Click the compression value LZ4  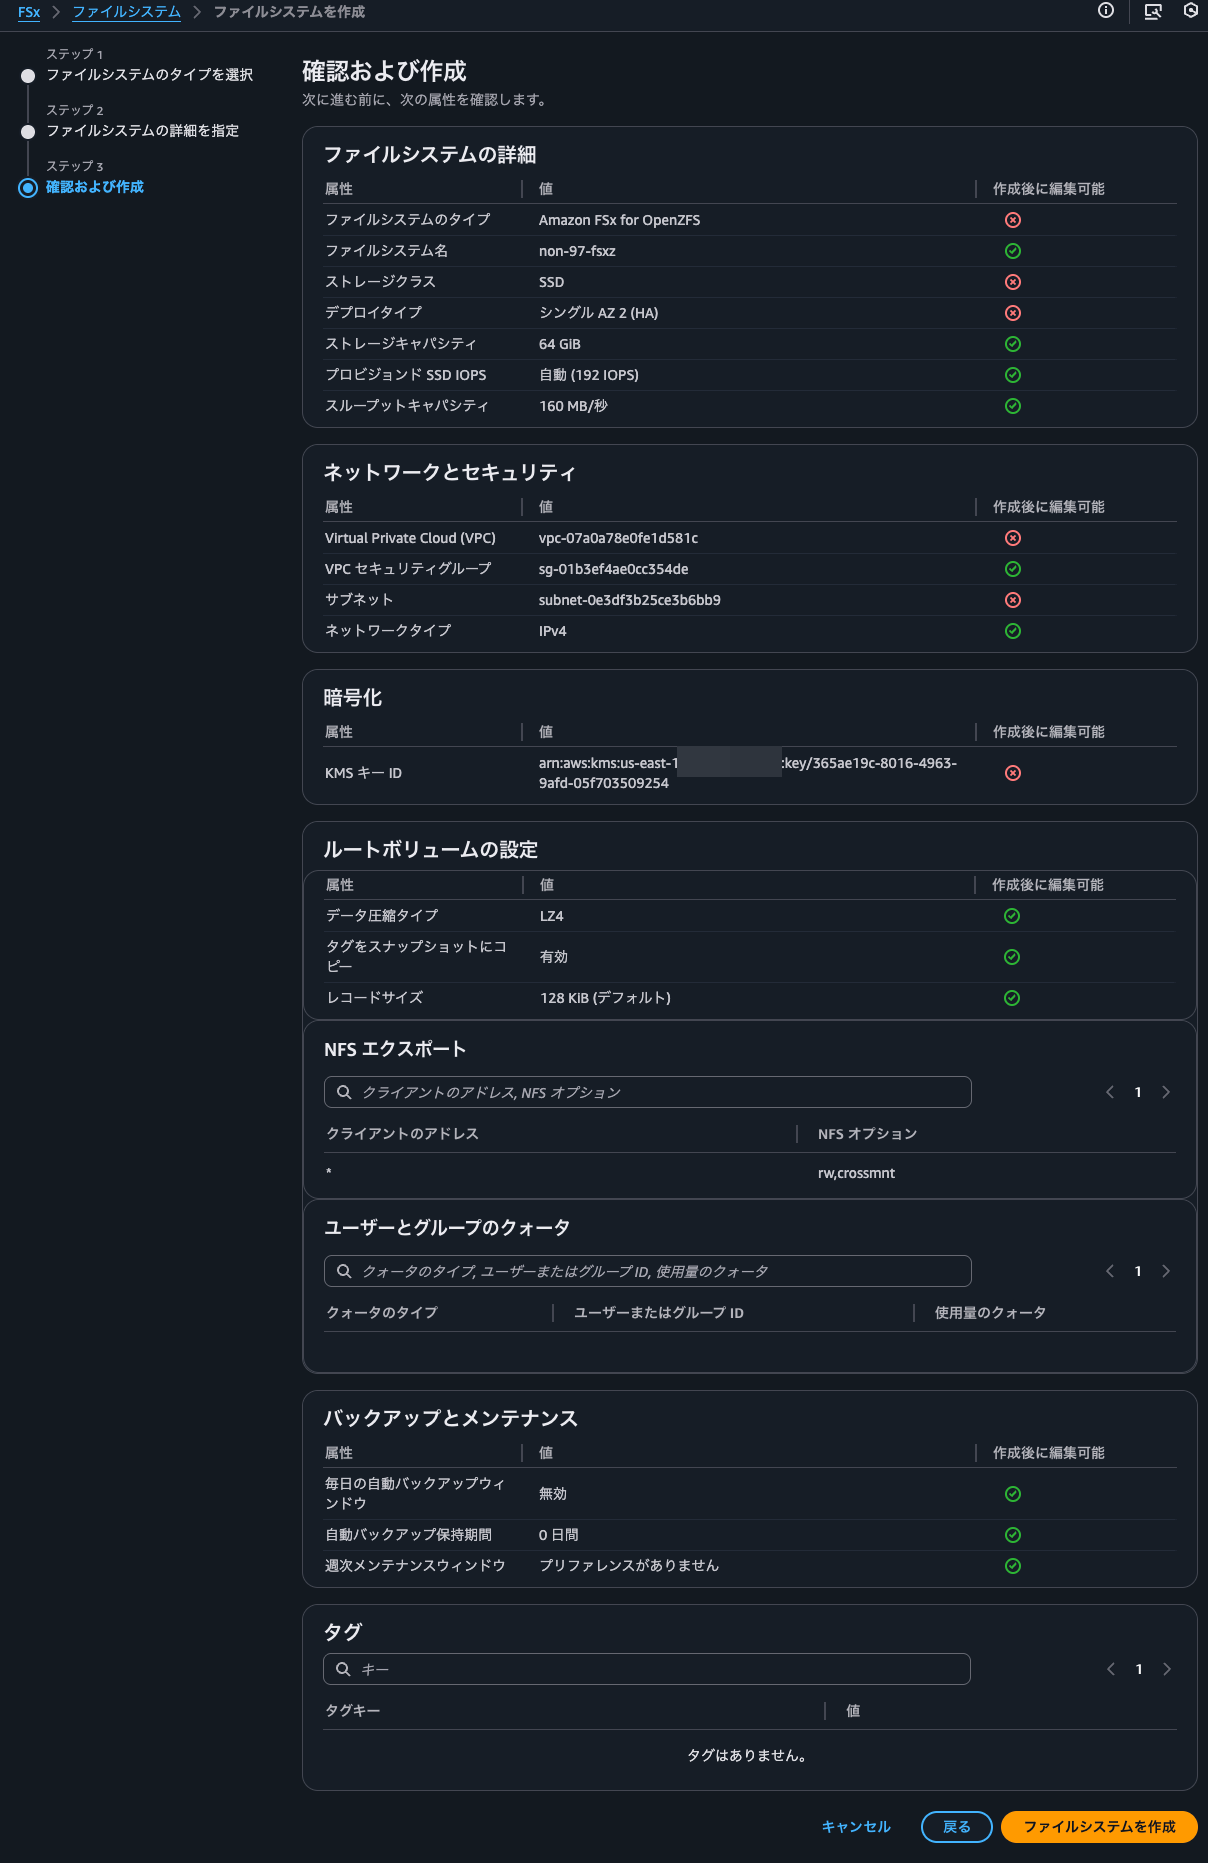[x=552, y=916]
